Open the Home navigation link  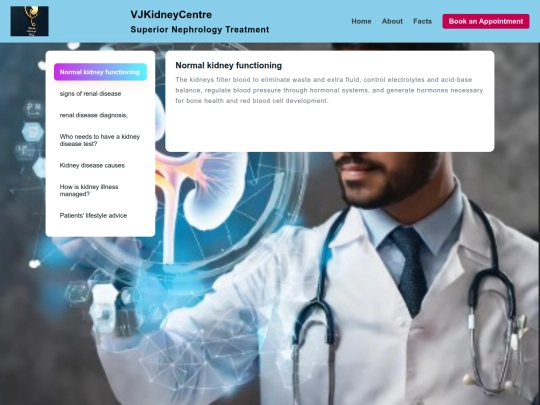(x=361, y=21)
